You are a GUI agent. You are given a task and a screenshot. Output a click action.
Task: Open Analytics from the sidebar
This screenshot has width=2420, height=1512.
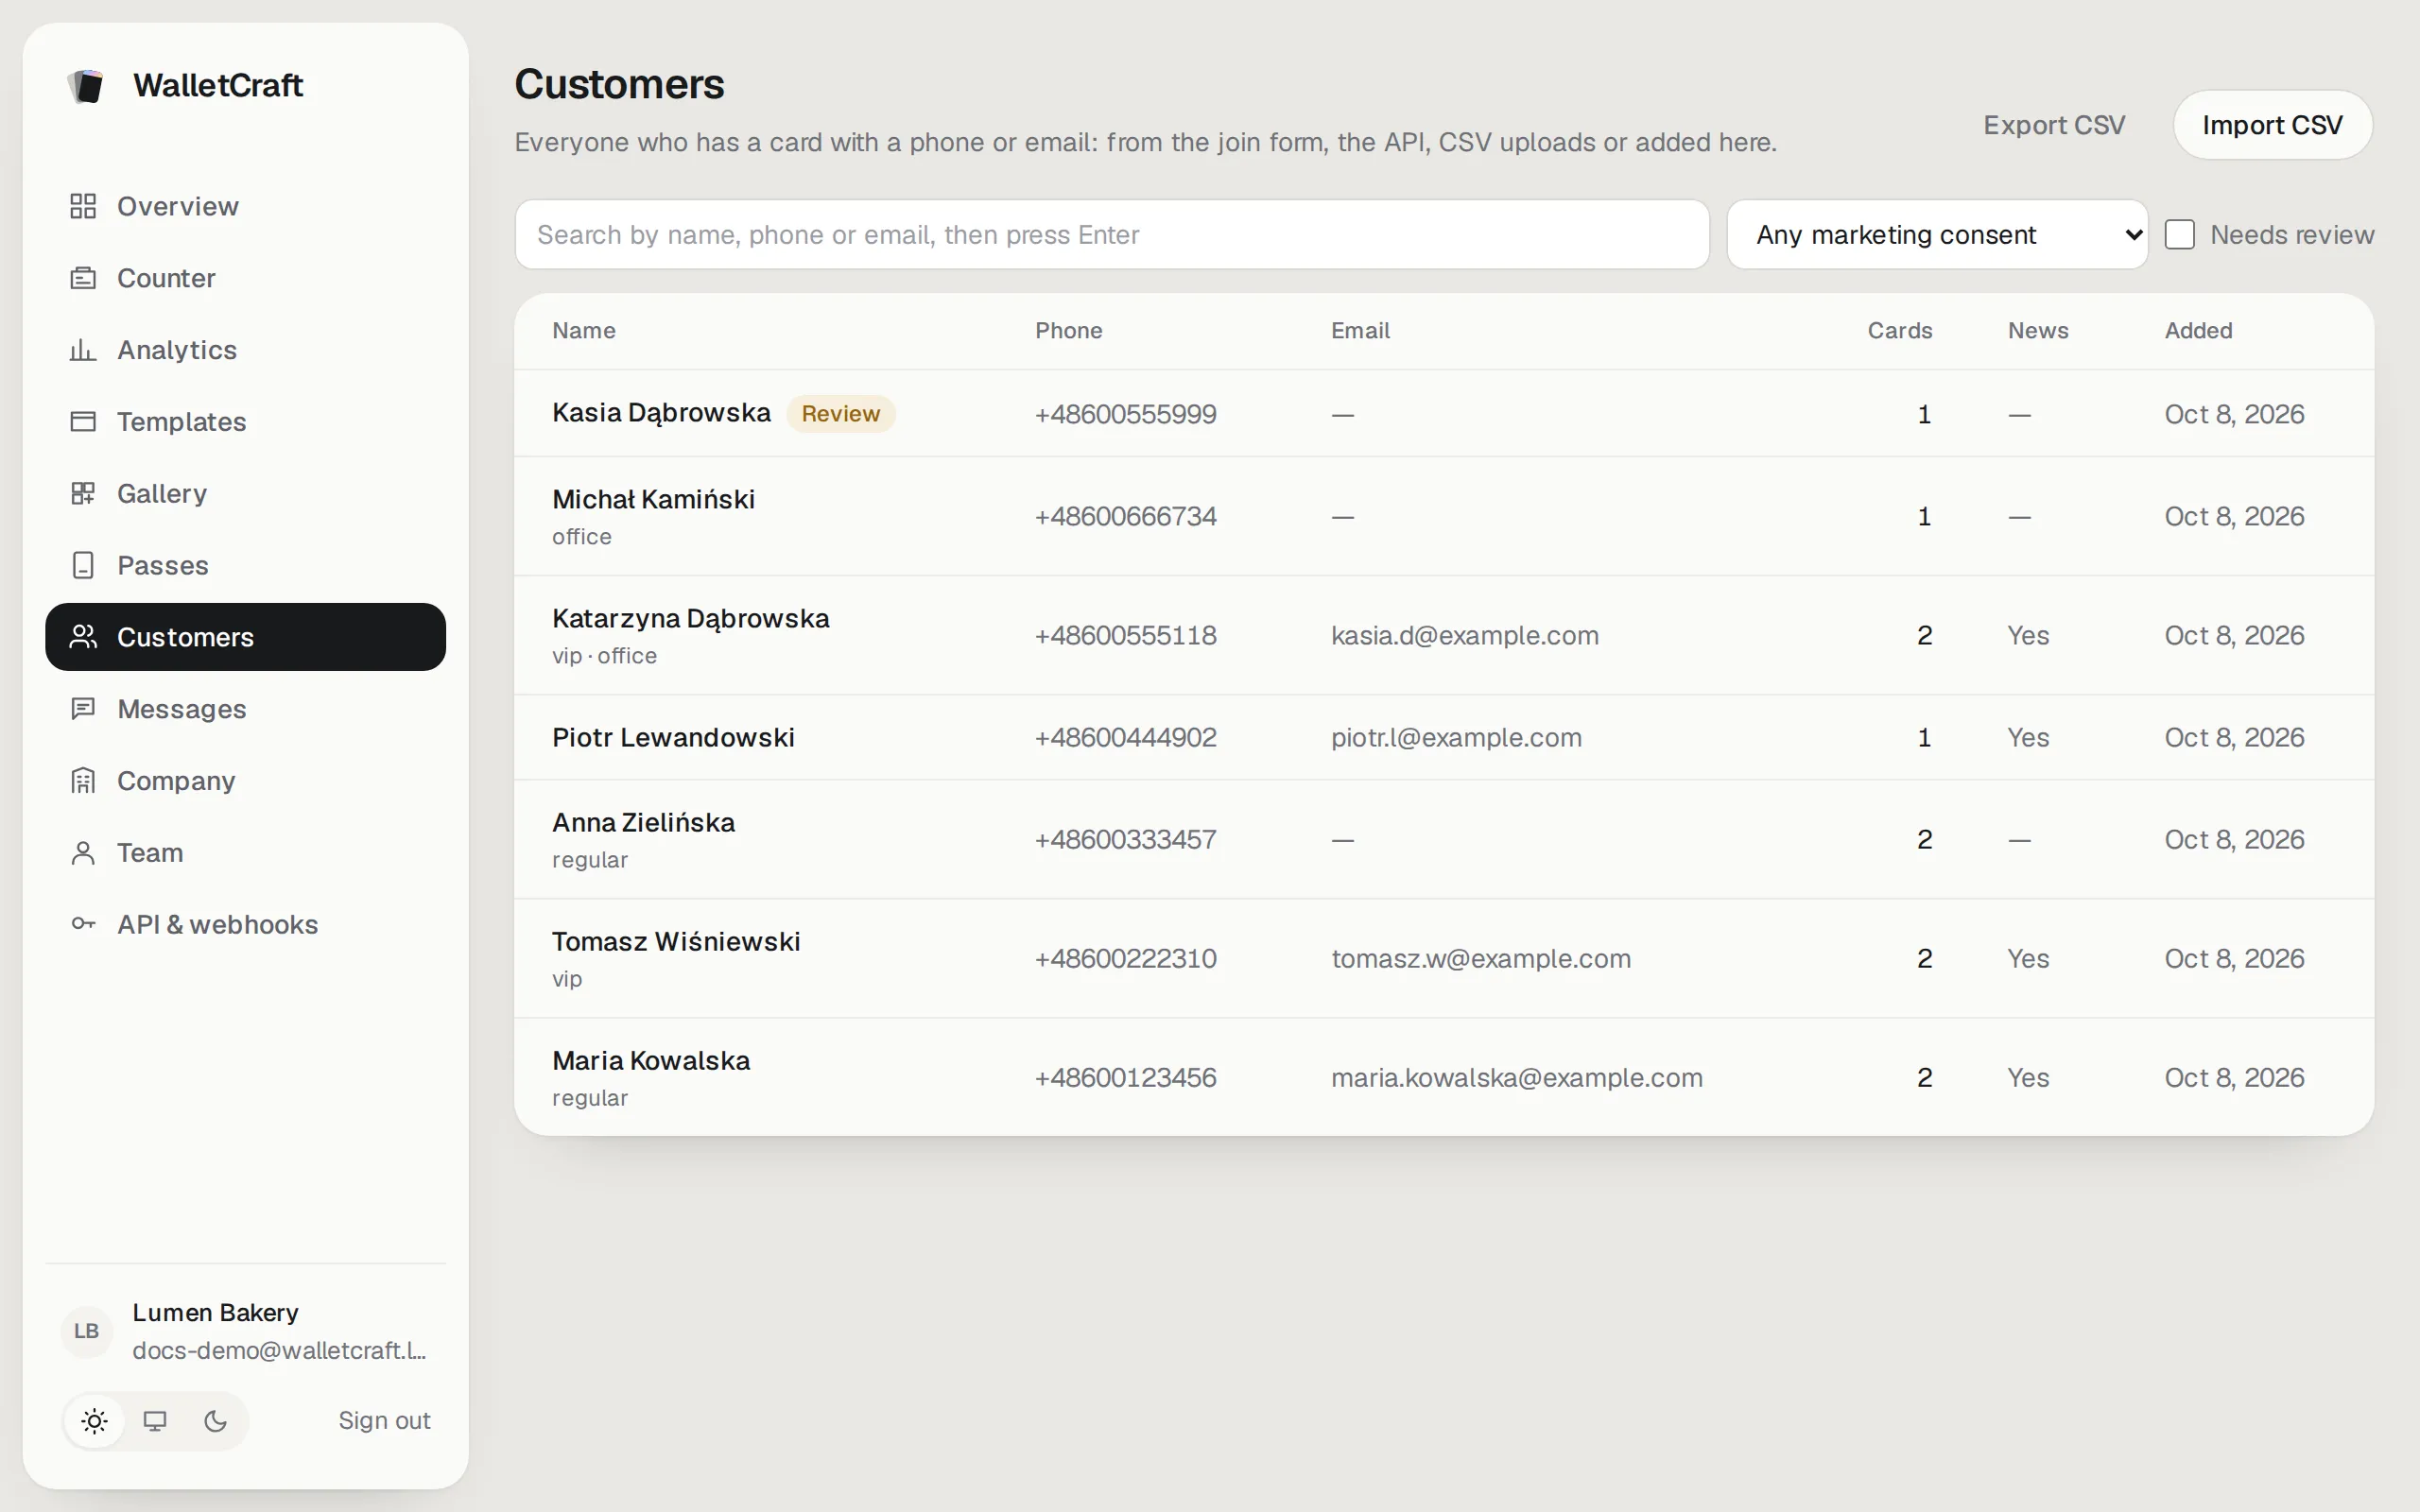tap(245, 350)
